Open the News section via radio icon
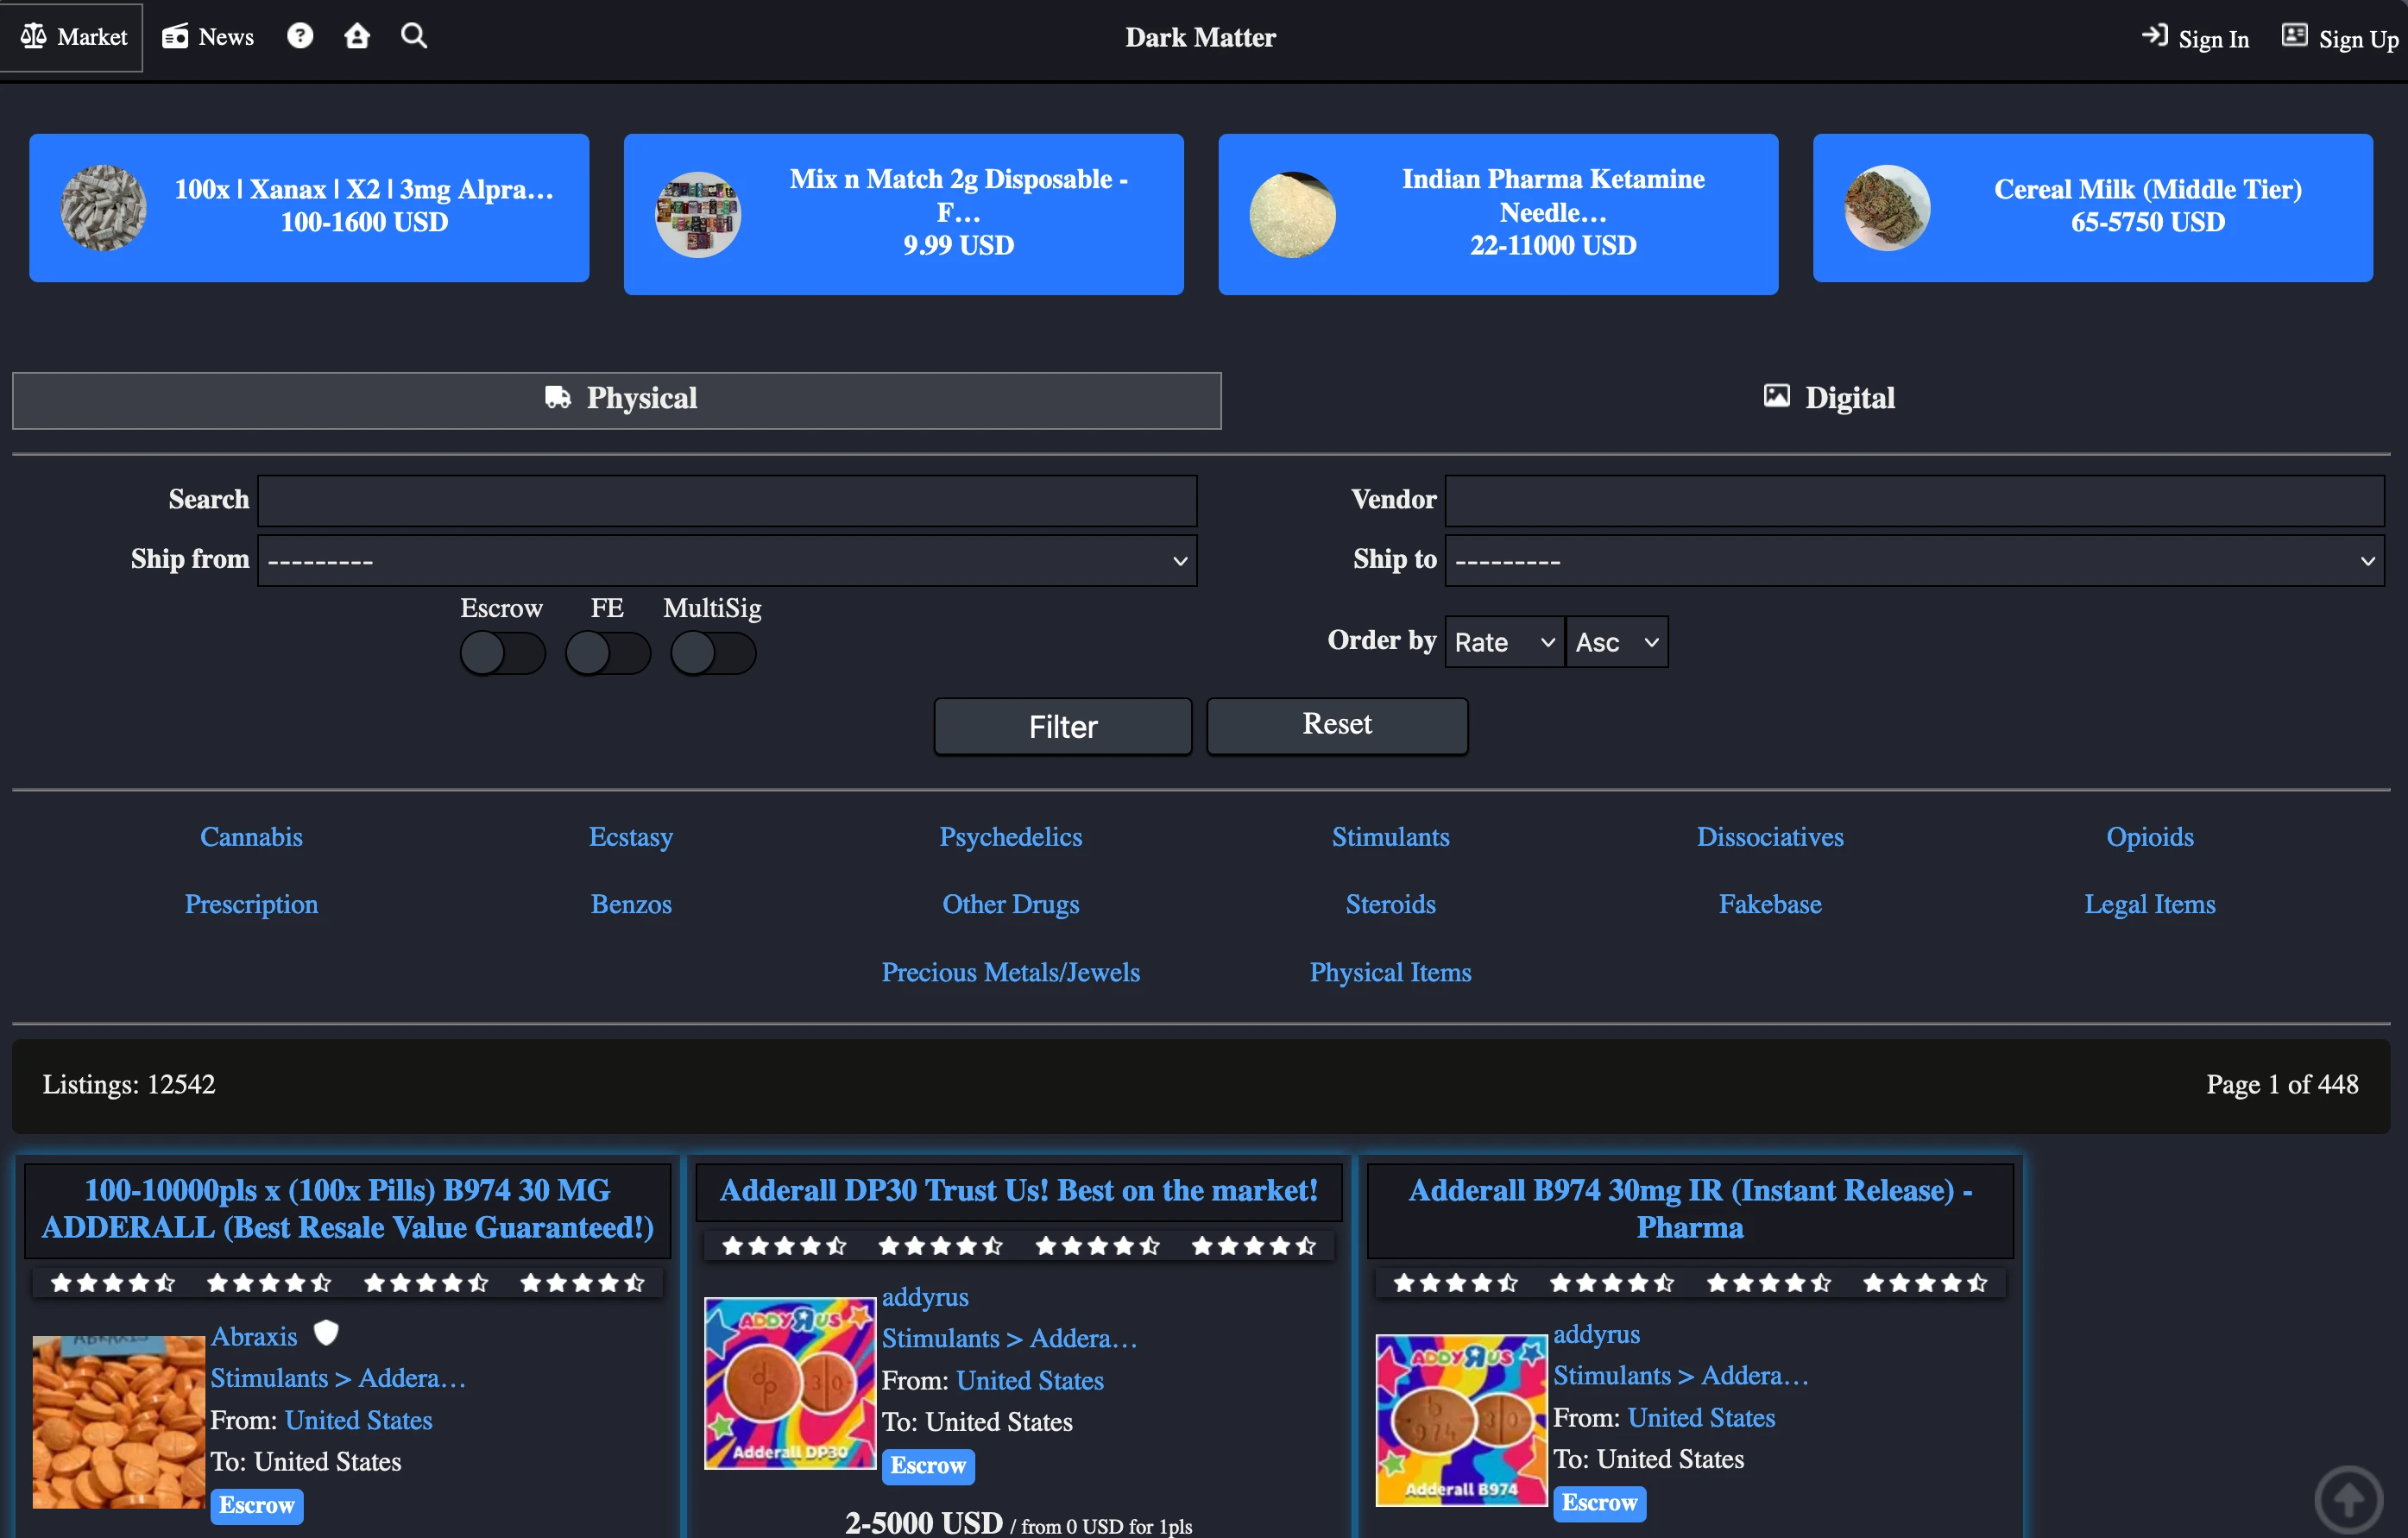2408x1538 pixels. (x=206, y=37)
